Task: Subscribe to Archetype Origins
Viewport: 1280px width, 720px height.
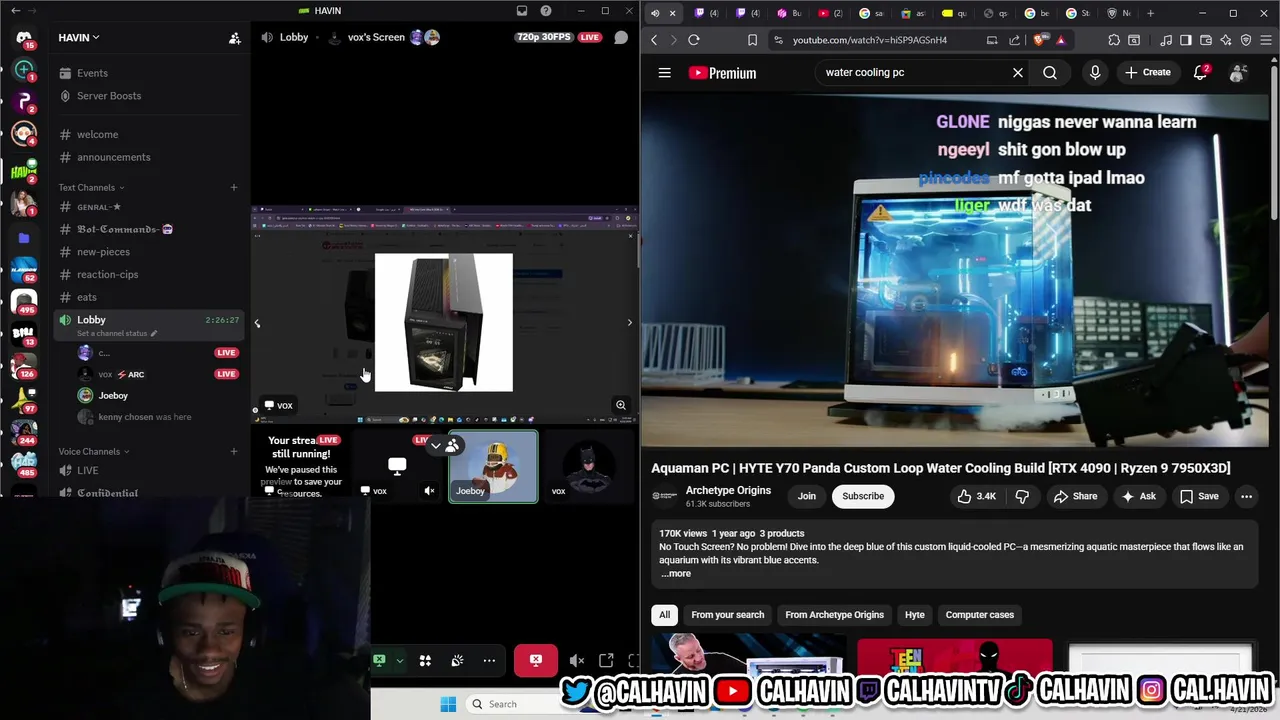Action: [x=863, y=496]
